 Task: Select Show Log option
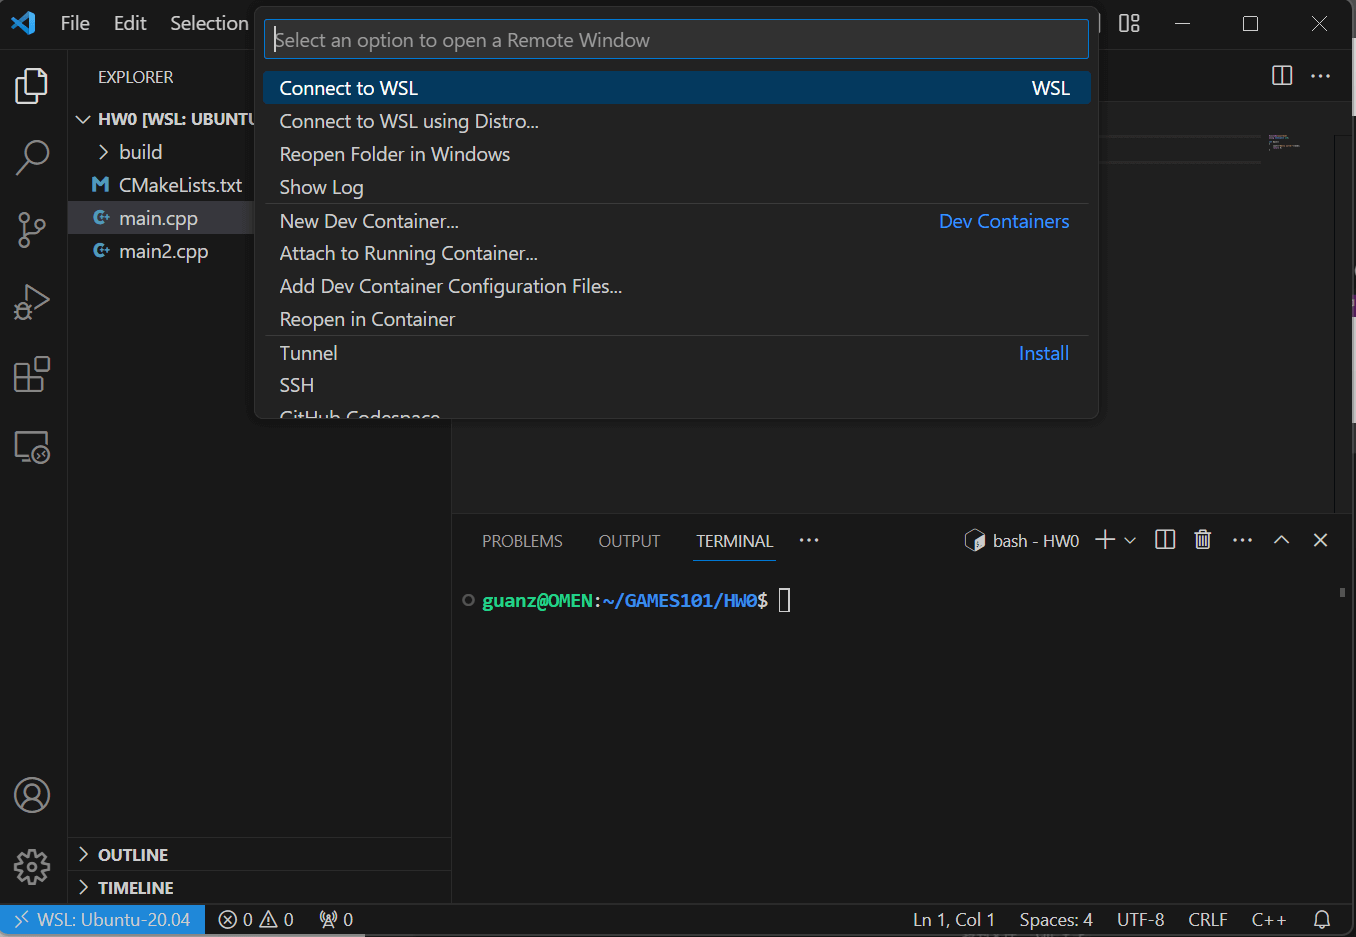[x=676, y=187]
